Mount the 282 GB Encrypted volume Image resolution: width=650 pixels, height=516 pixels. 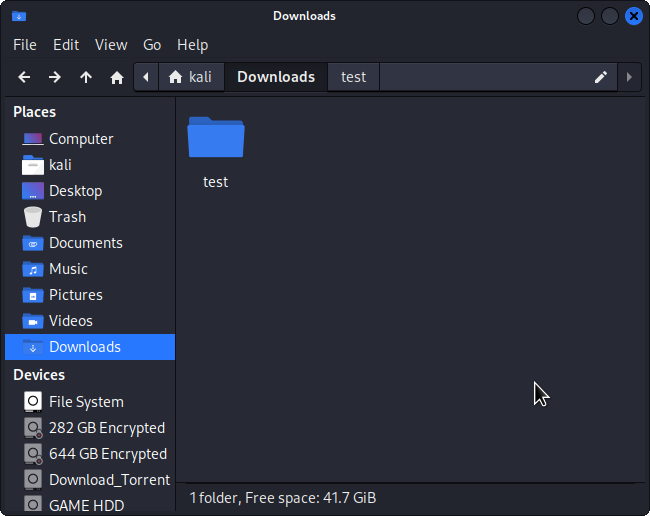(x=90, y=428)
